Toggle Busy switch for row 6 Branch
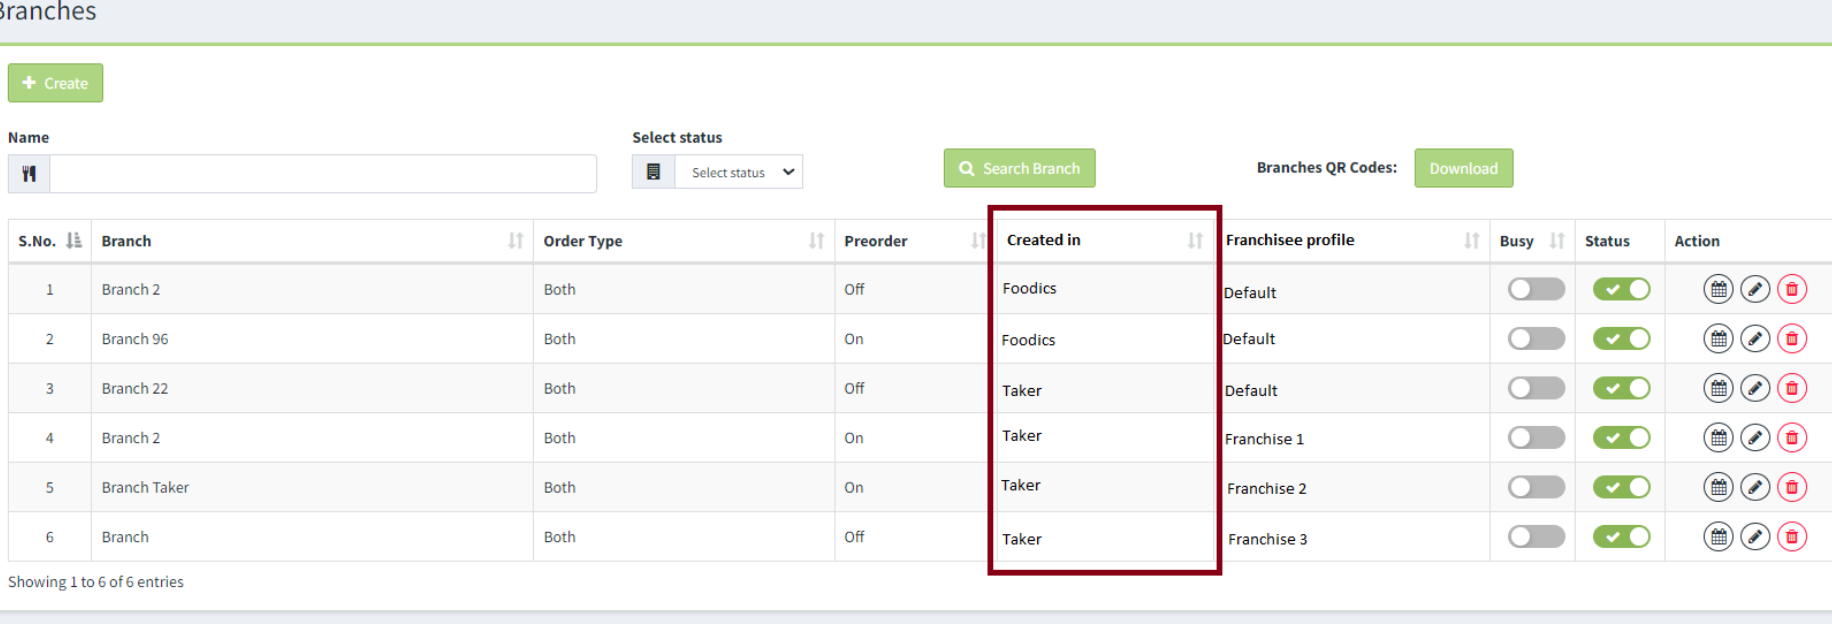This screenshot has width=1832, height=624. tap(1536, 537)
